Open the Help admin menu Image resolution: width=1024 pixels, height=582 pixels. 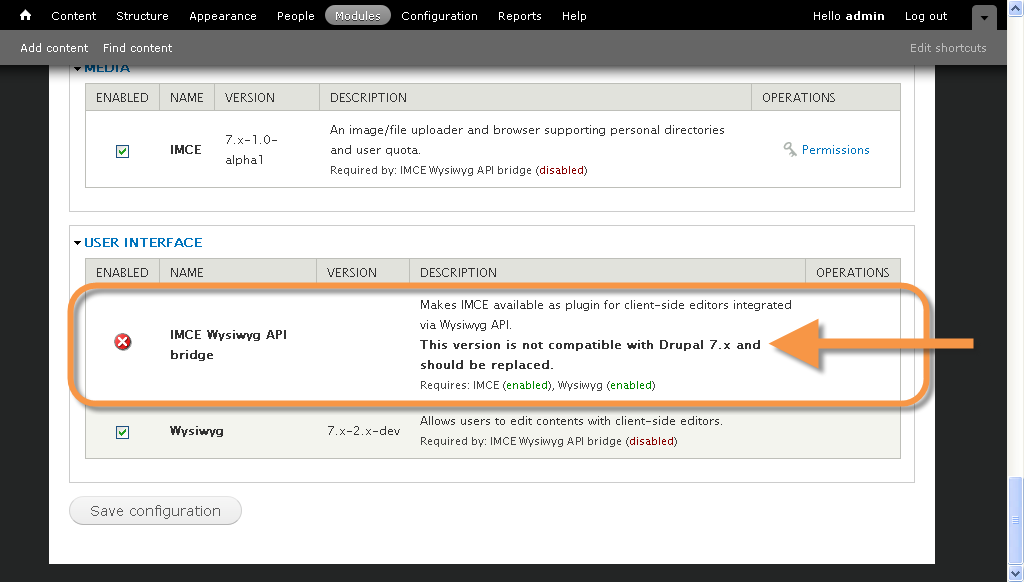574,16
